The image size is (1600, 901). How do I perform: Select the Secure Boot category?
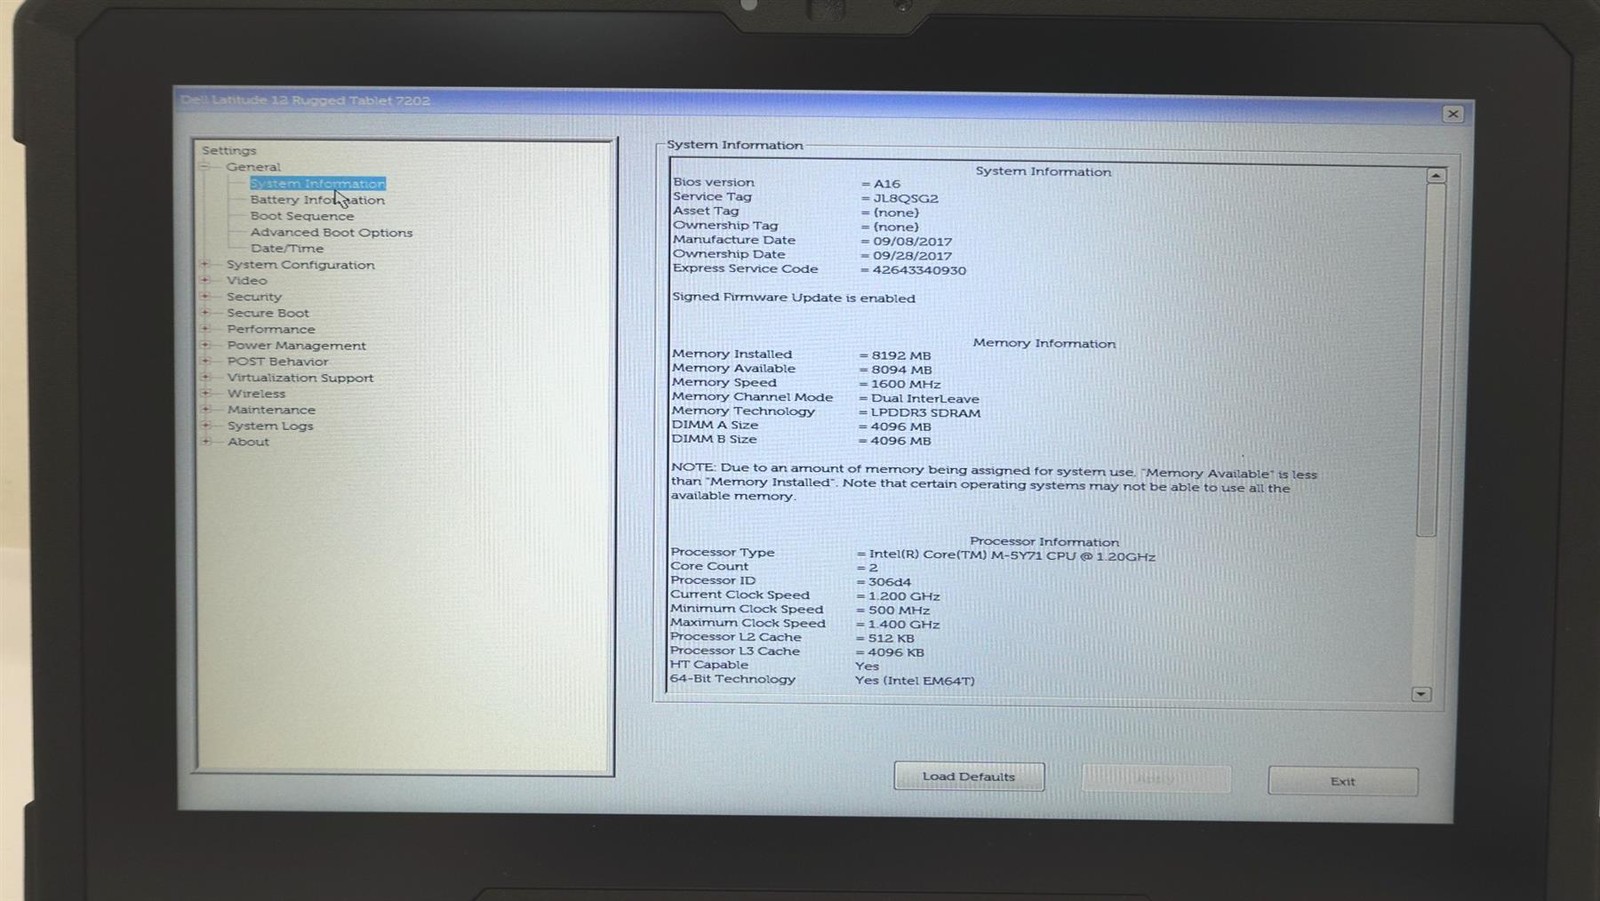tap(268, 313)
